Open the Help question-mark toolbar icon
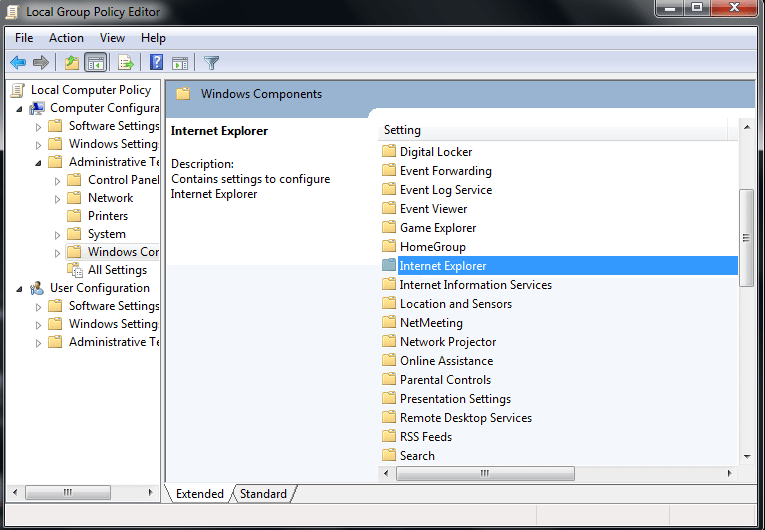This screenshot has width=765, height=530. pos(156,62)
